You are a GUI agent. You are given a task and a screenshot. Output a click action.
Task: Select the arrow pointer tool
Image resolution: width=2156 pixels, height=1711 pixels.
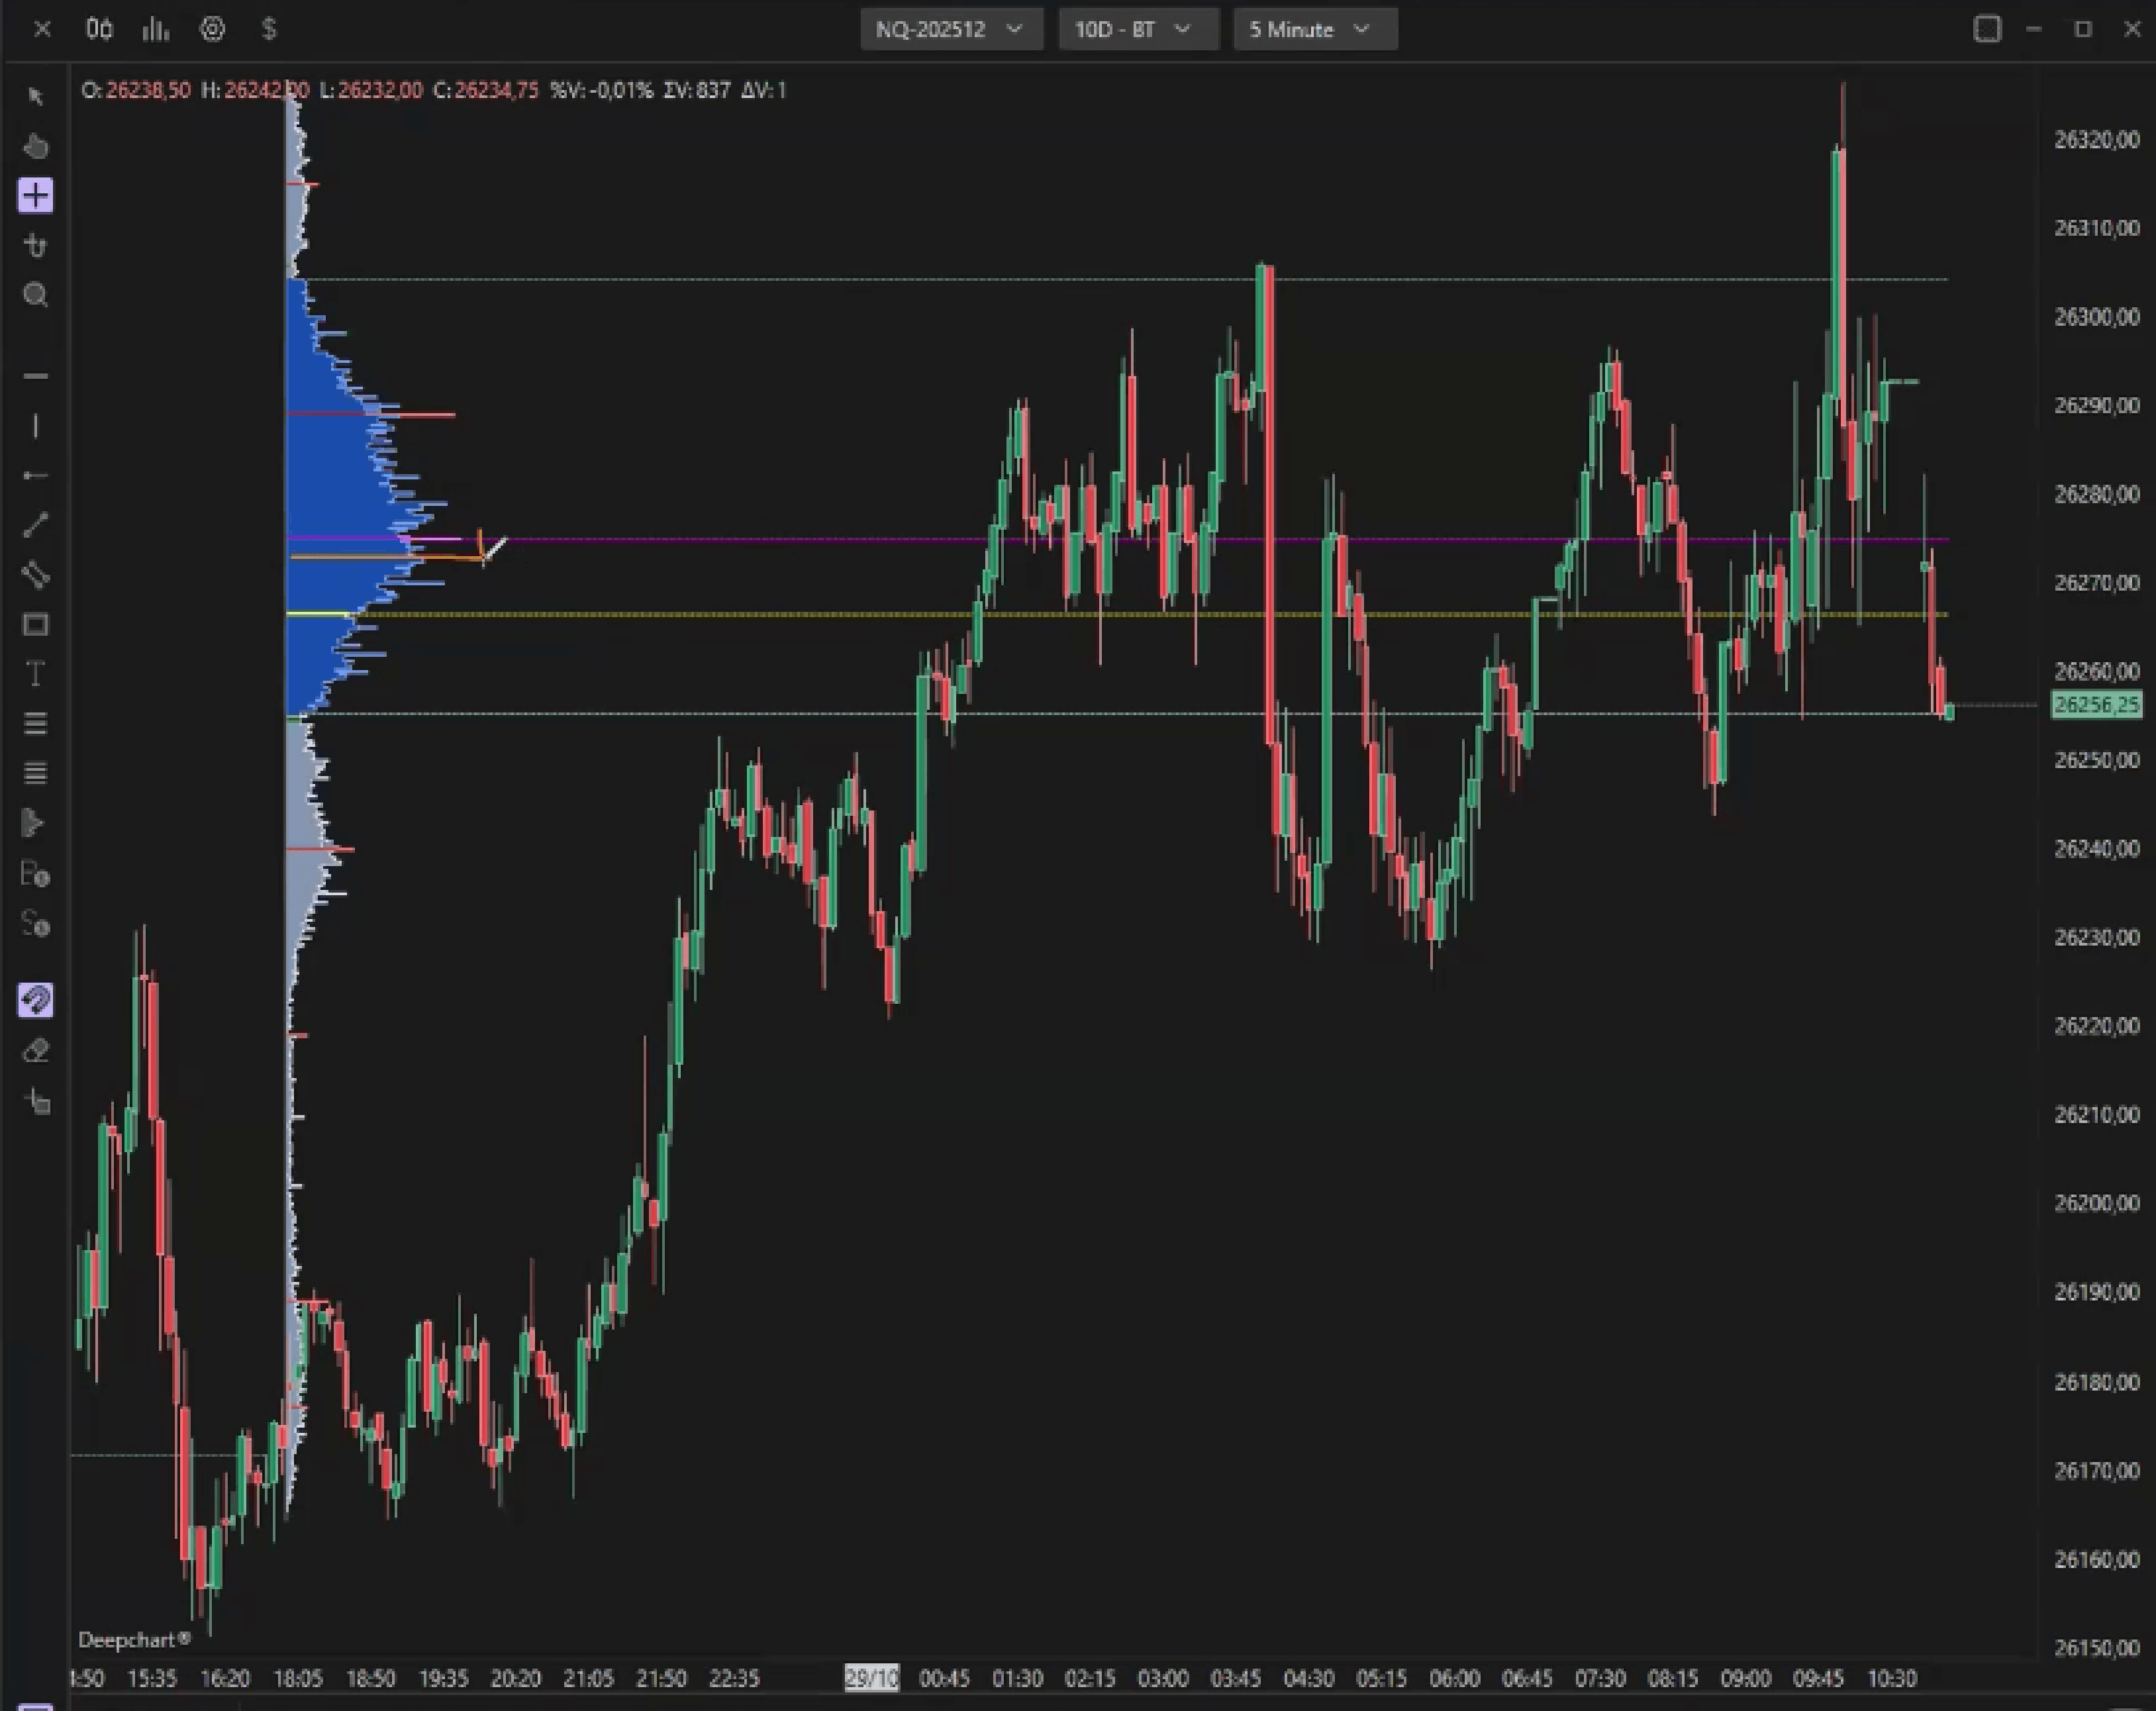[x=36, y=97]
